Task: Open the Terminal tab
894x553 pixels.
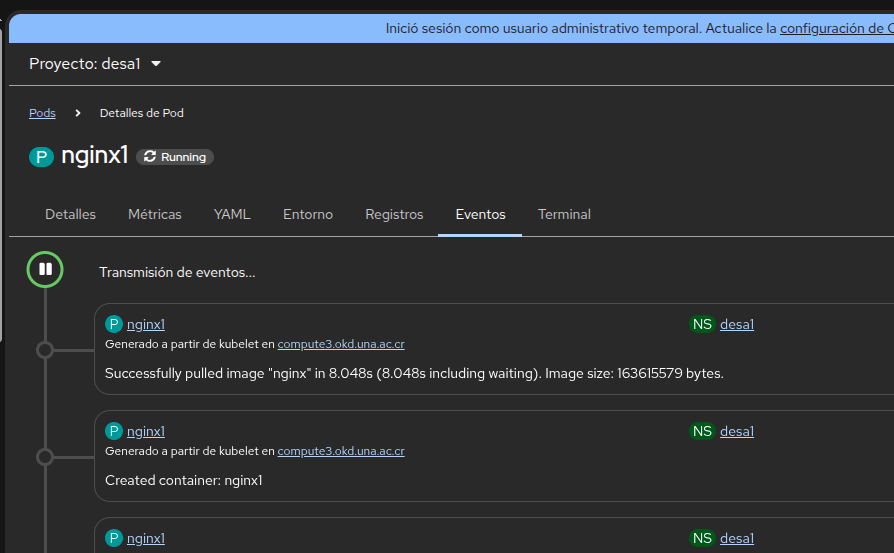Action: click(564, 214)
